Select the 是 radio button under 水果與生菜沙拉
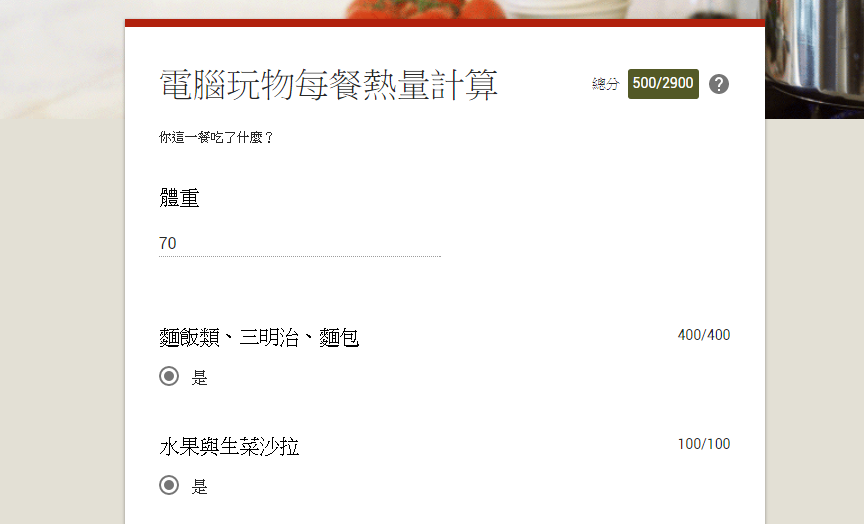The image size is (864, 524). pos(169,485)
